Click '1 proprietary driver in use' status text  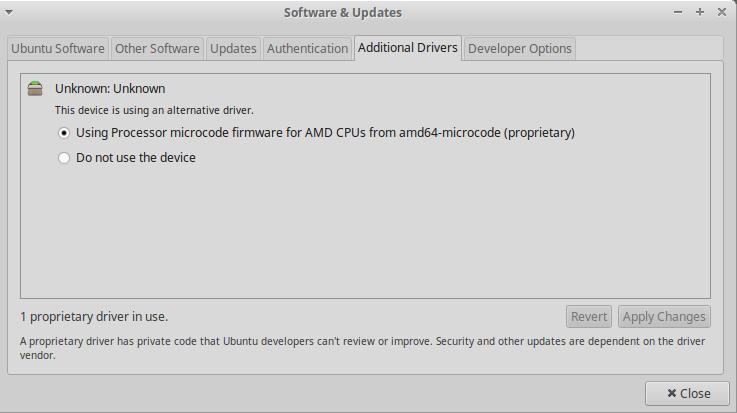[94, 316]
